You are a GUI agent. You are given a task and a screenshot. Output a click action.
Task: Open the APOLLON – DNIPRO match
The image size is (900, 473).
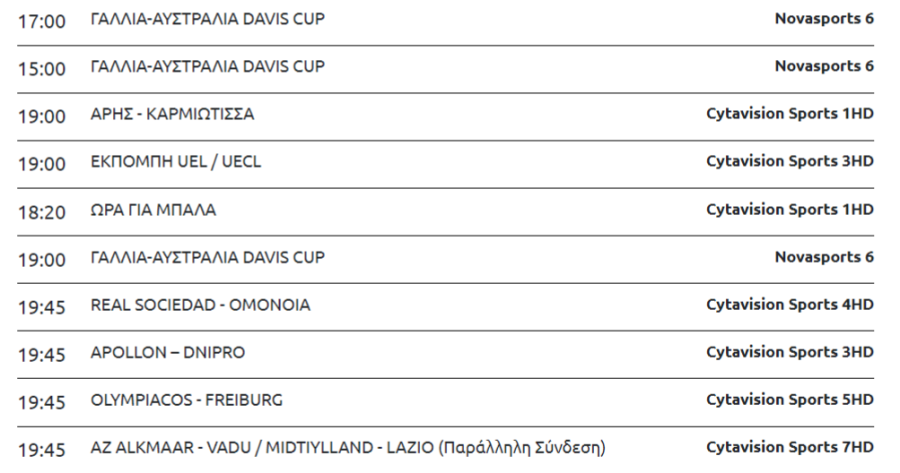[x=168, y=352]
